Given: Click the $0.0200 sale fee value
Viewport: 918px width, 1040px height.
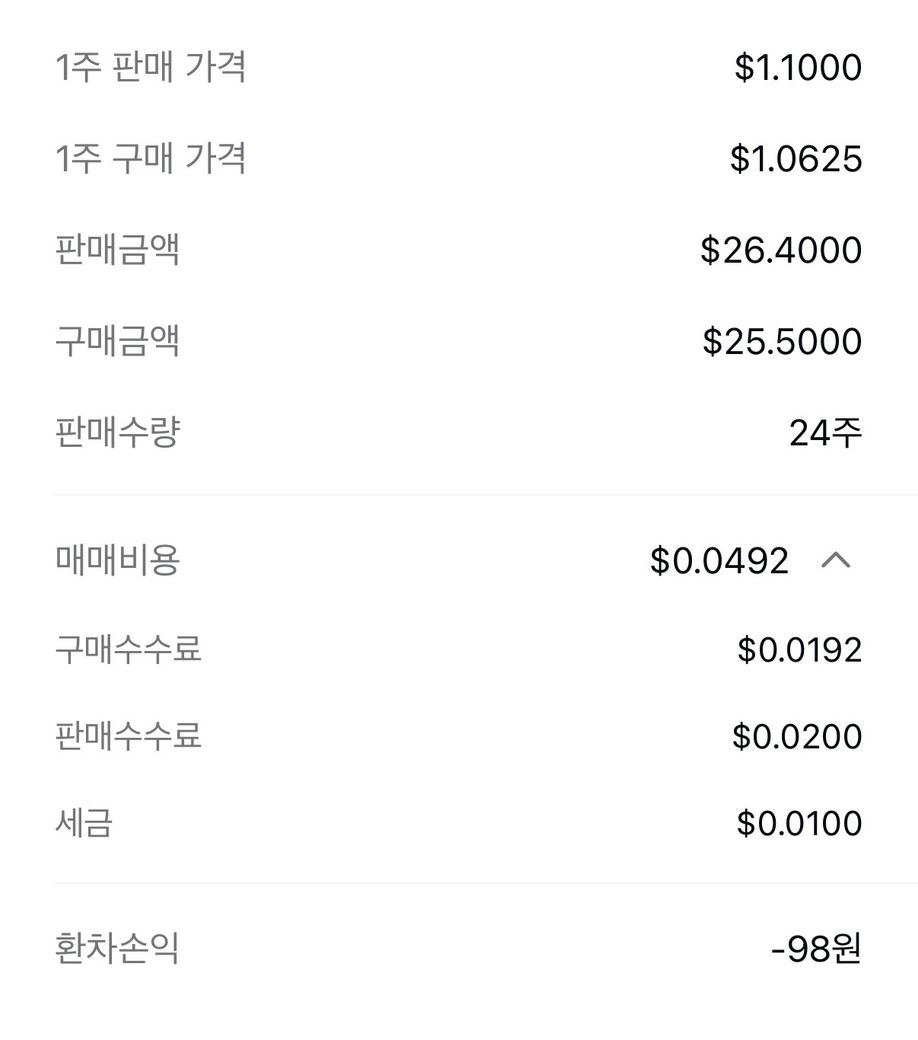Looking at the screenshot, I should 797,737.
